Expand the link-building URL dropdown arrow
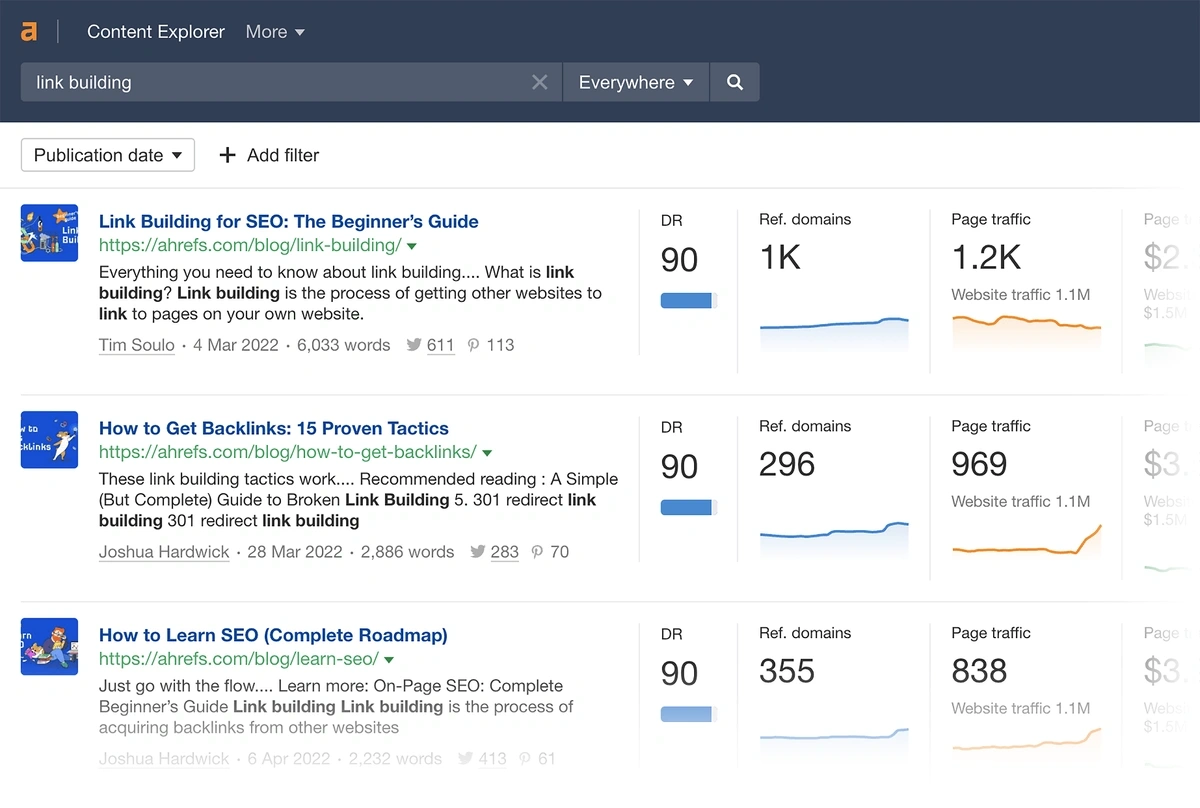 [412, 246]
